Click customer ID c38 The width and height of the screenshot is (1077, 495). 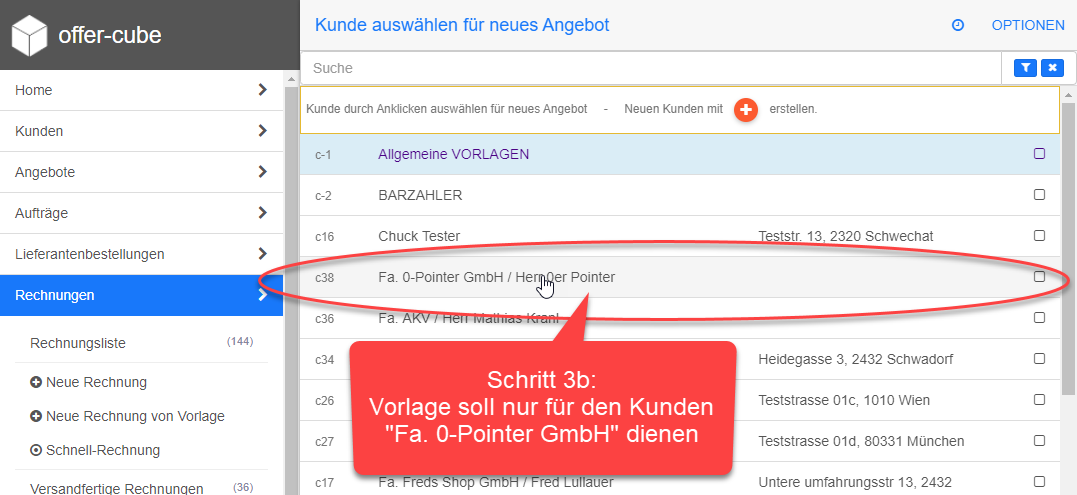[324, 277]
